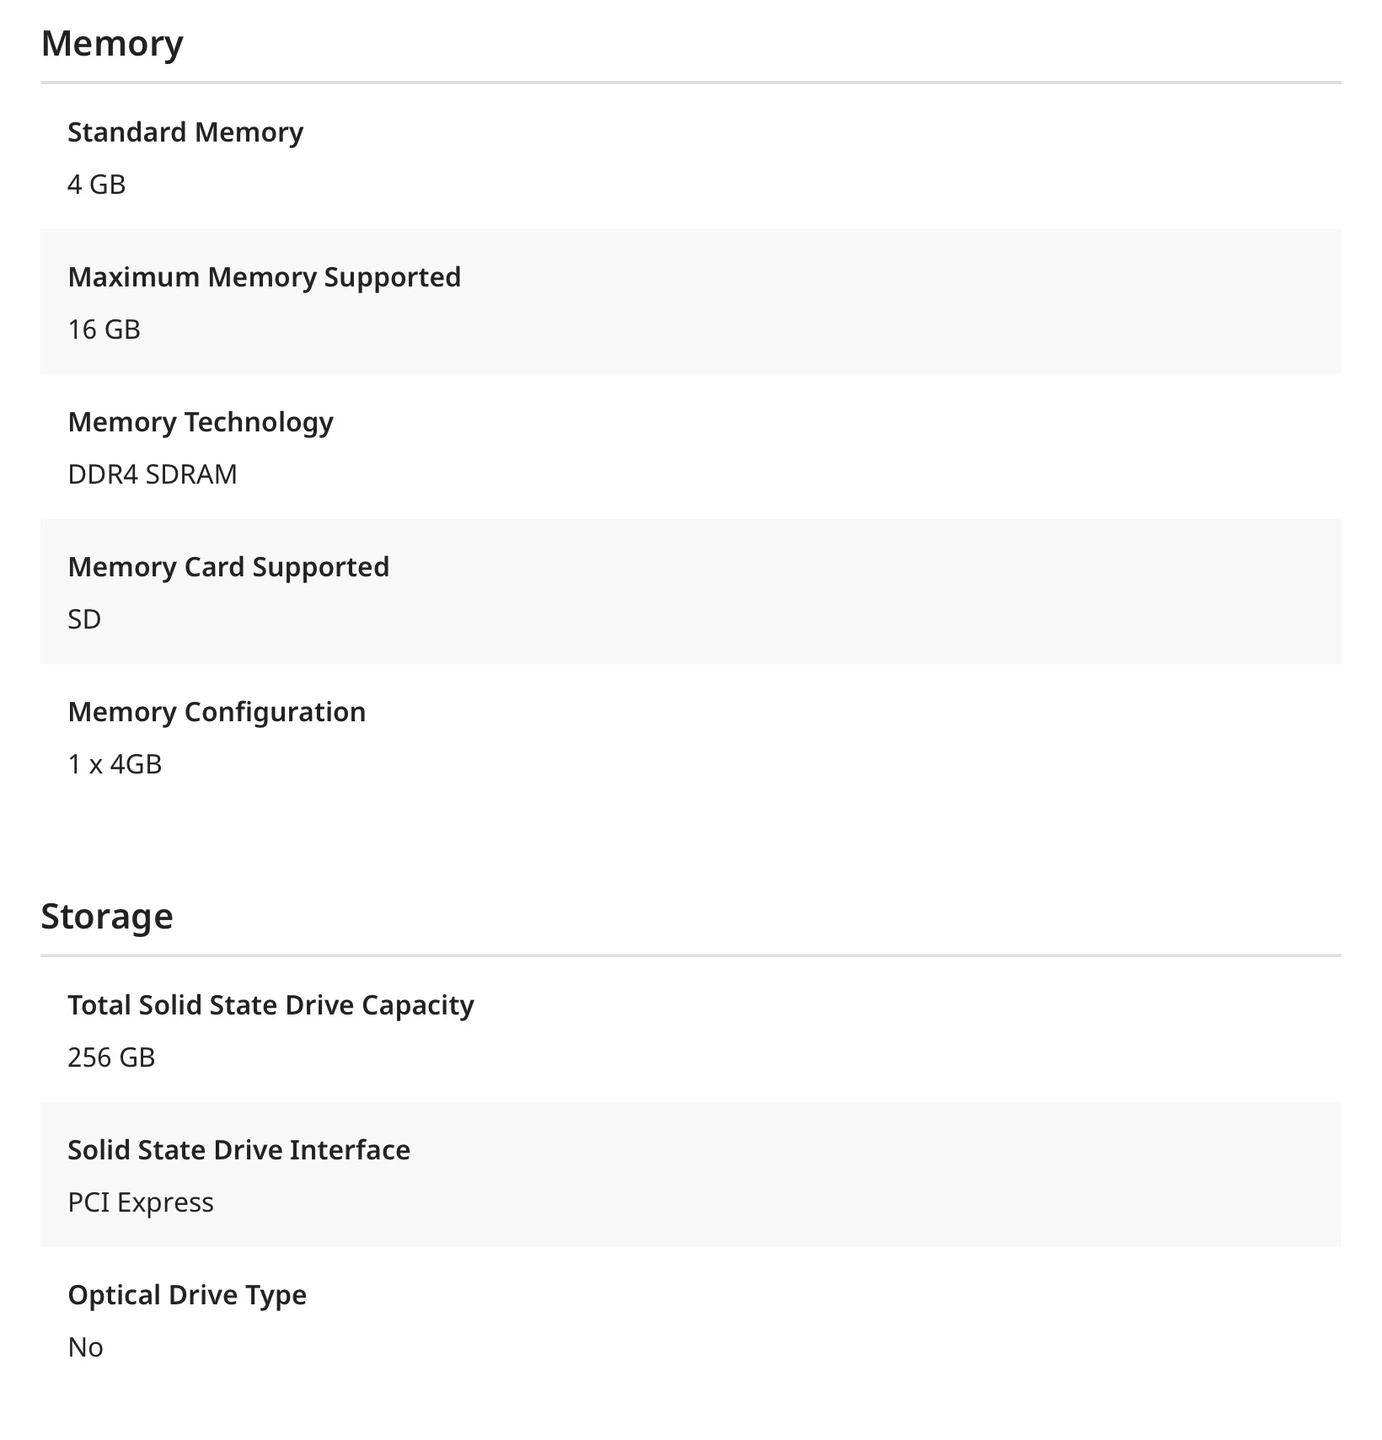
Task: Select the Maximum Memory Supported label
Action: coord(264,277)
